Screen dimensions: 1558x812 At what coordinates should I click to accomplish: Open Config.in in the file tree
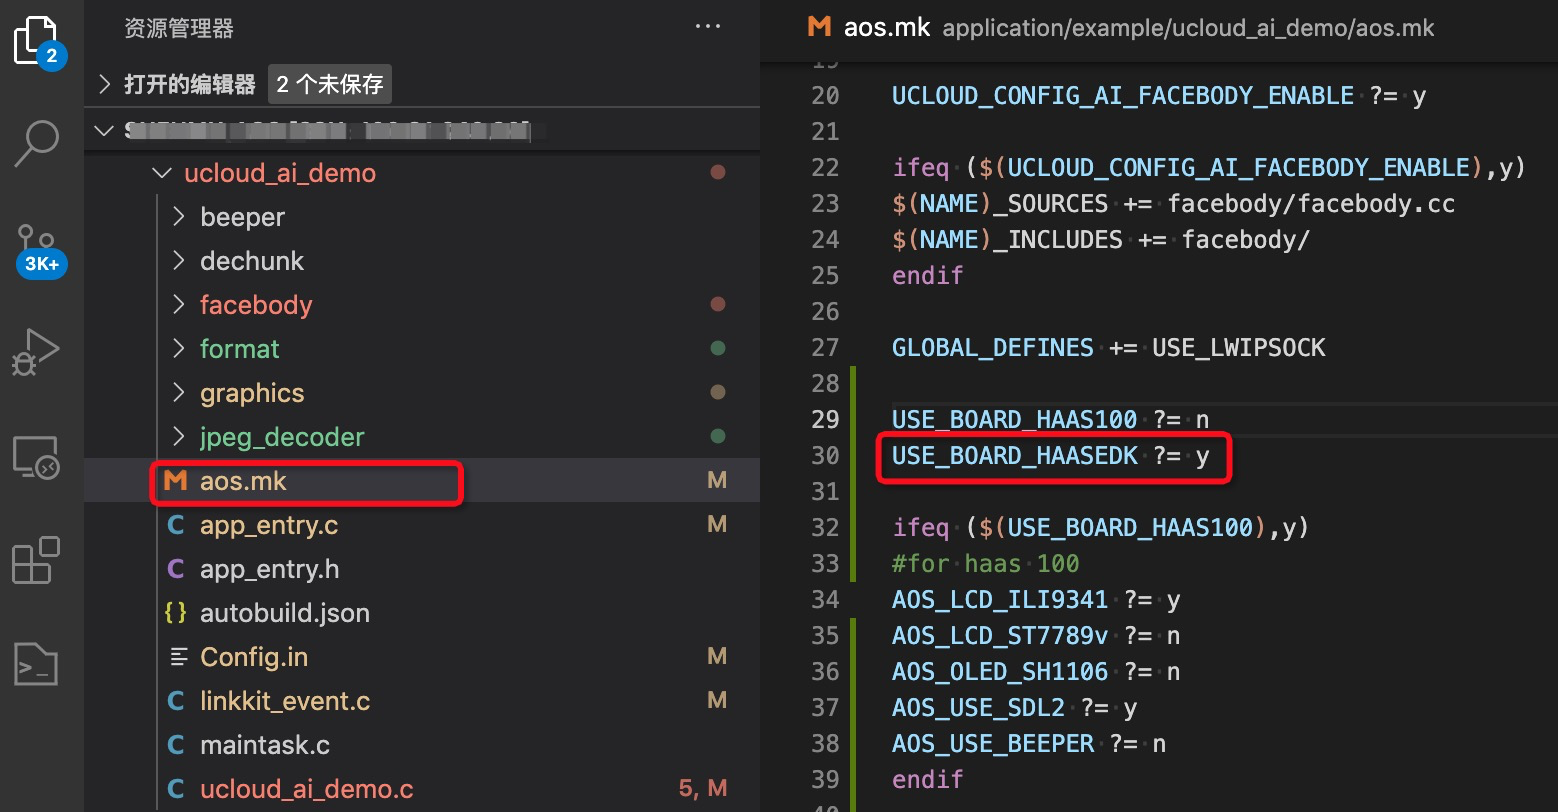click(x=422, y=657)
